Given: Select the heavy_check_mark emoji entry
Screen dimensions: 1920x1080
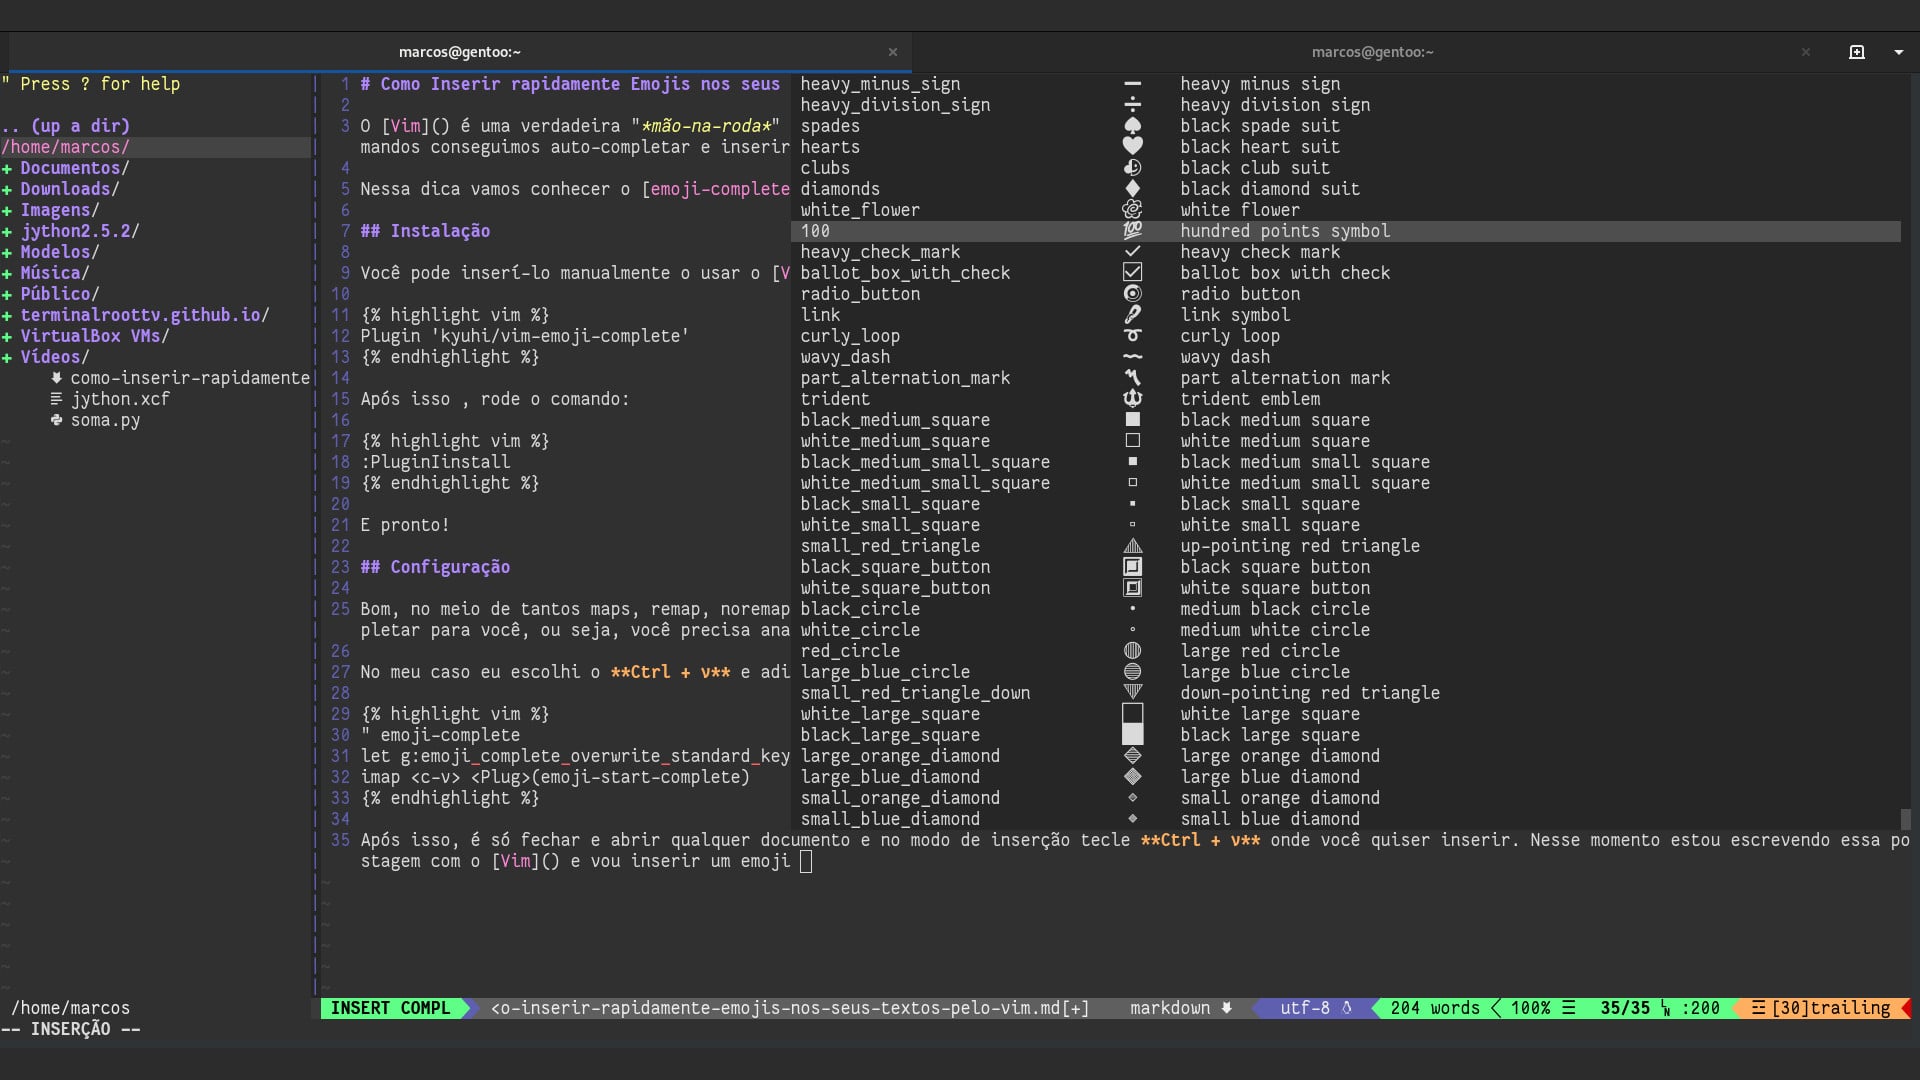Looking at the screenshot, I should (880, 252).
